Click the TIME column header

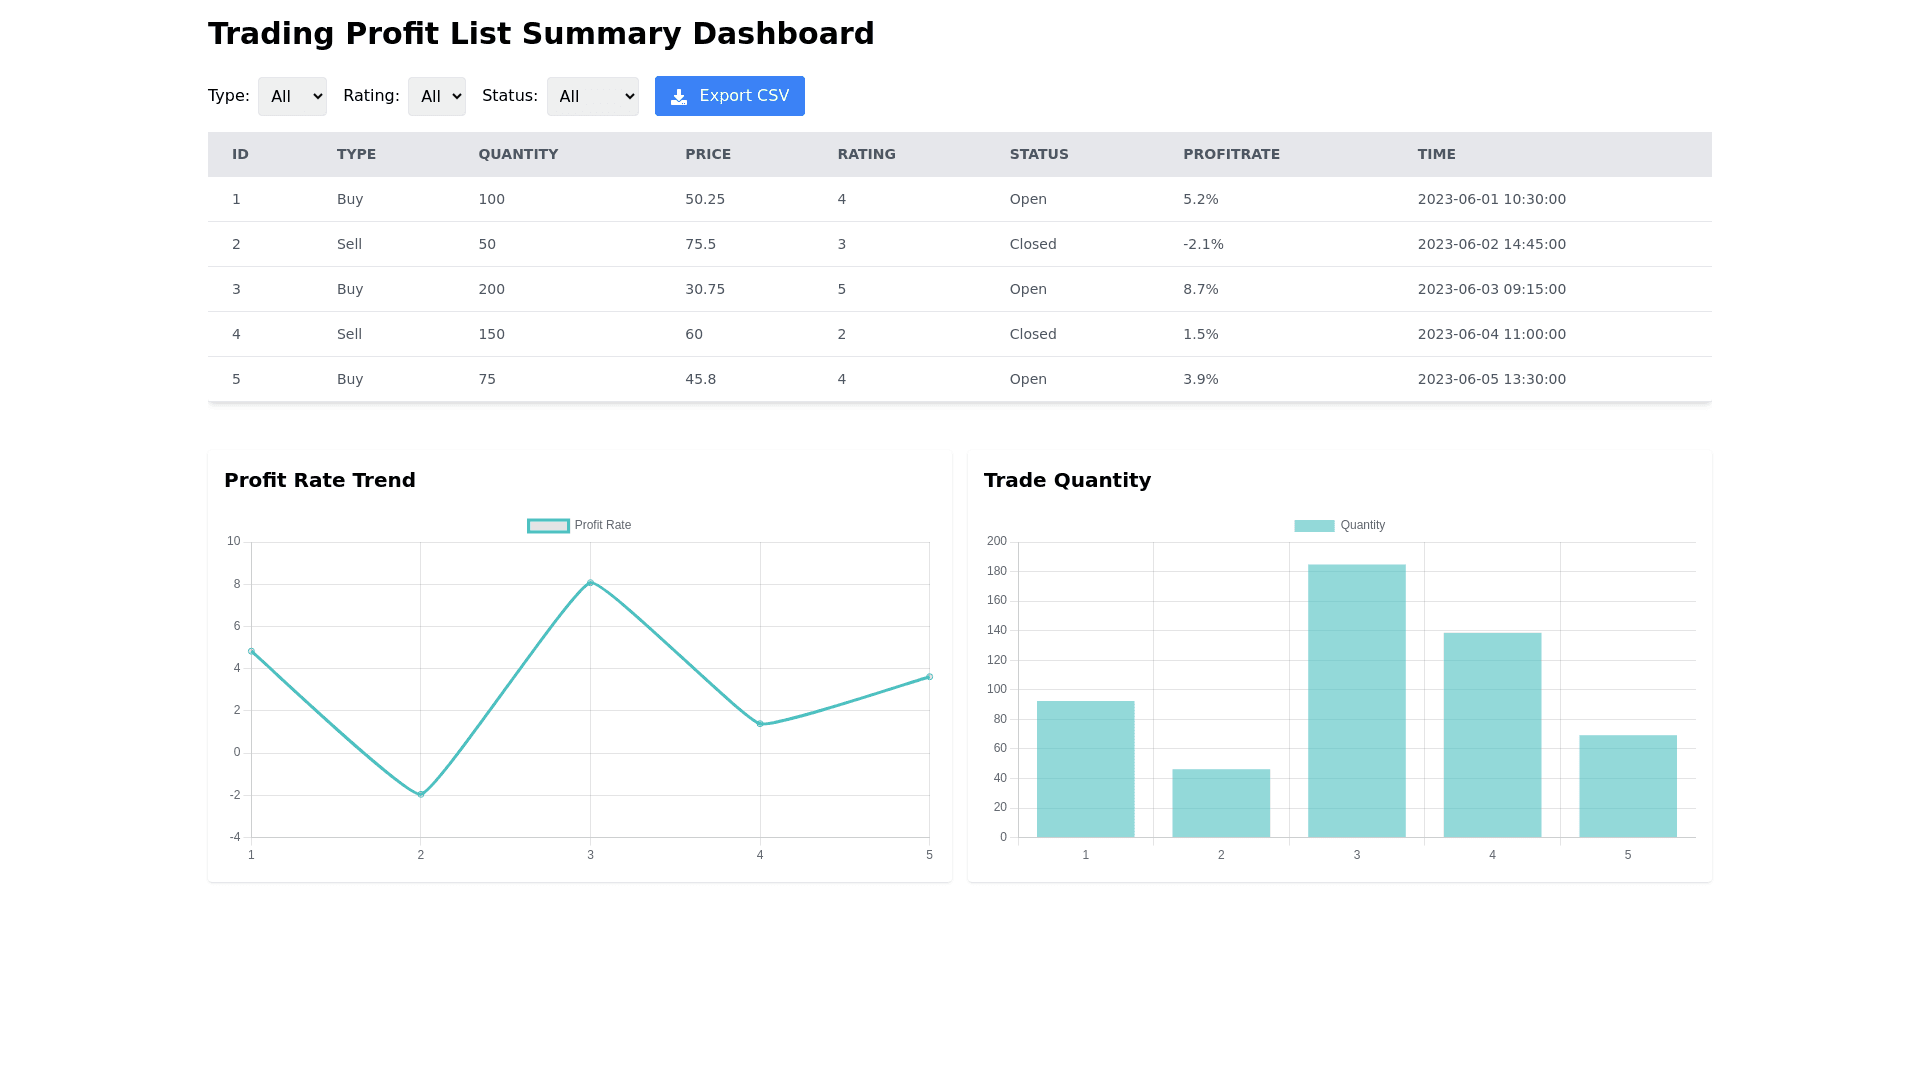coord(1436,154)
